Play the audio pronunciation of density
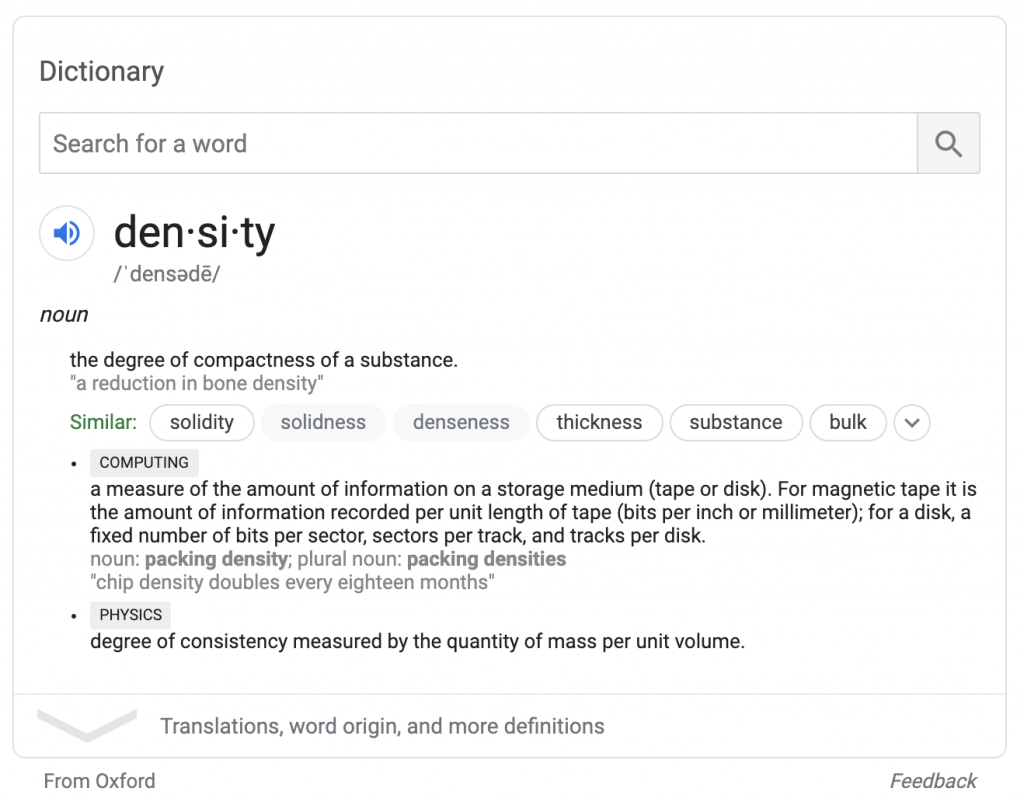Image resolution: width=1024 pixels, height=802 pixels. [67, 234]
